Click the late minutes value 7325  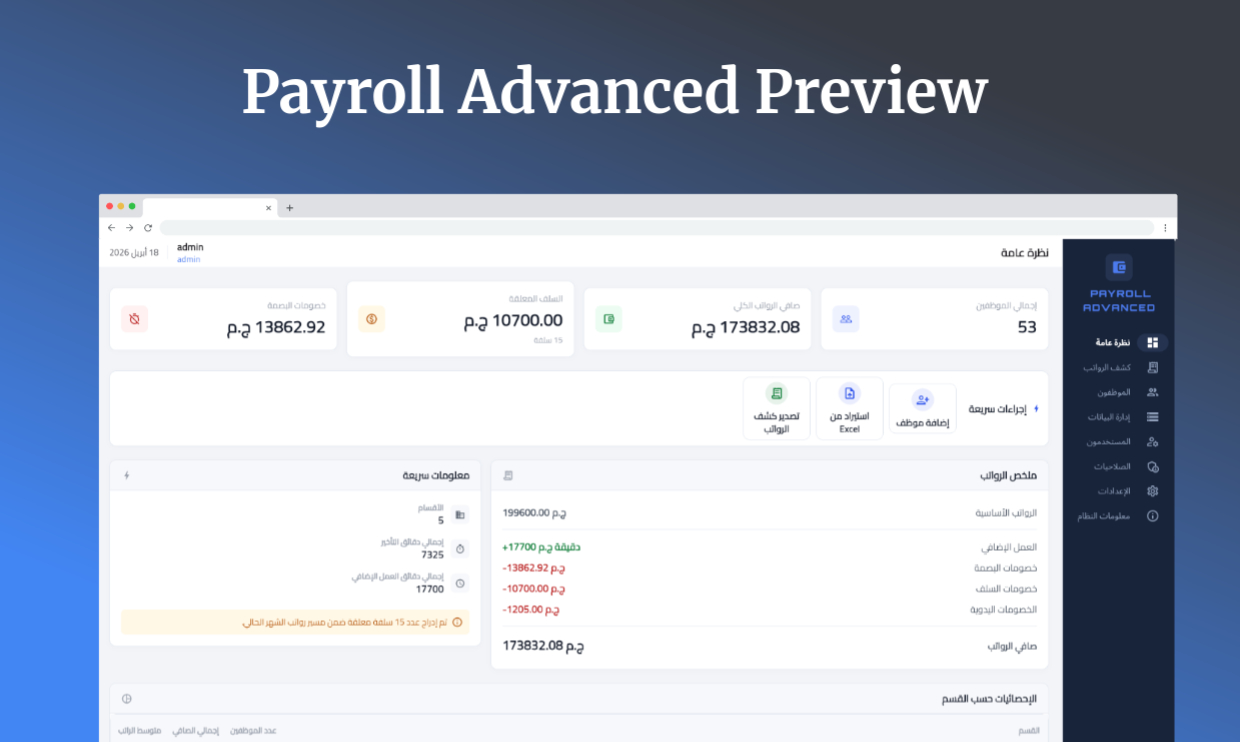(433, 555)
